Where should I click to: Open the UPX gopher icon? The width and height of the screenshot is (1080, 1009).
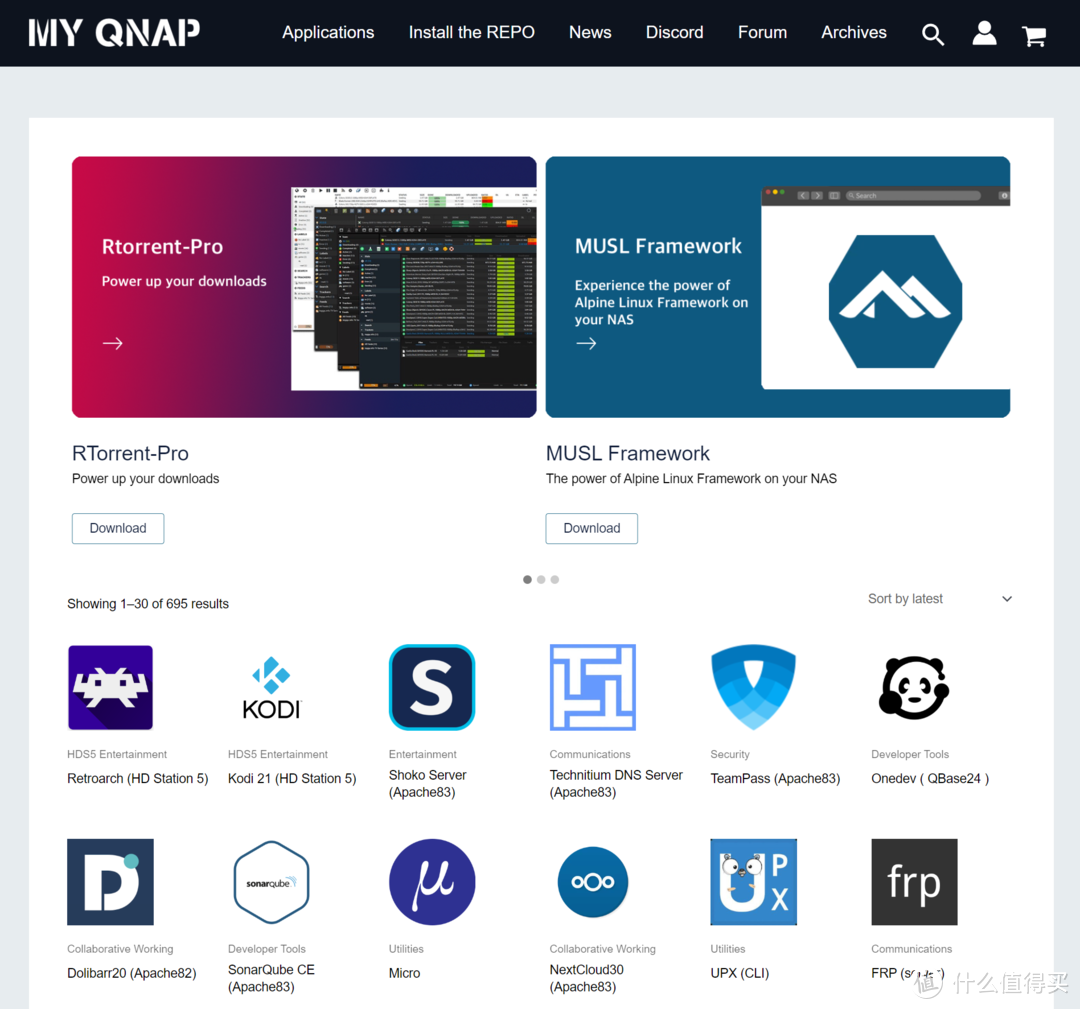click(753, 882)
